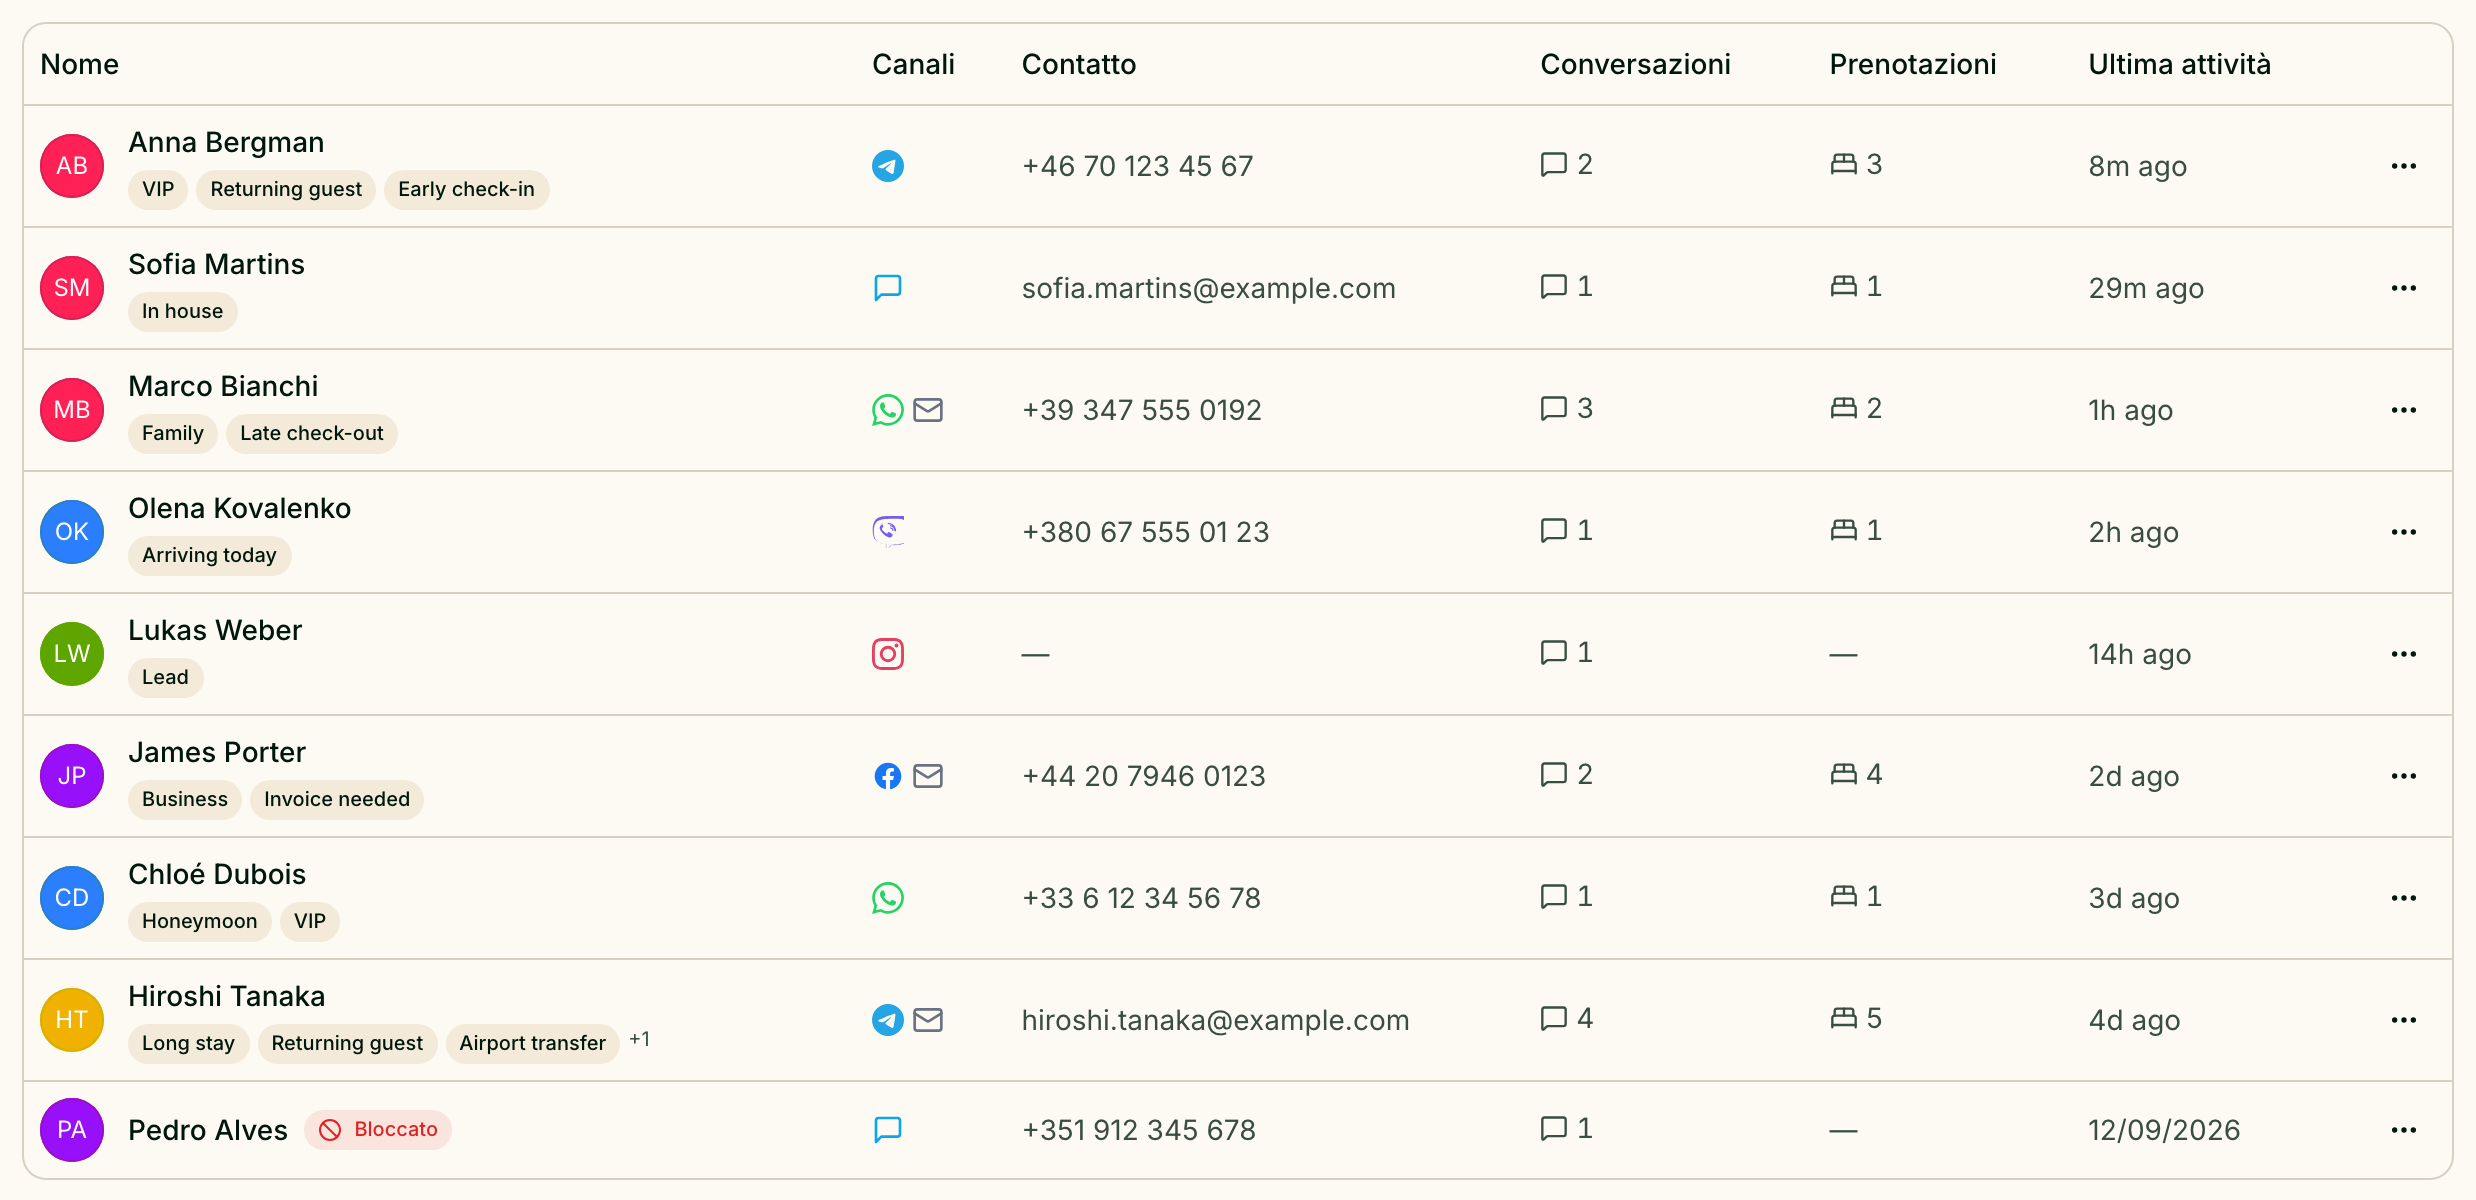Click Sofia Martins' In house tag
This screenshot has width=2476, height=1200.
pyautogui.click(x=182, y=312)
